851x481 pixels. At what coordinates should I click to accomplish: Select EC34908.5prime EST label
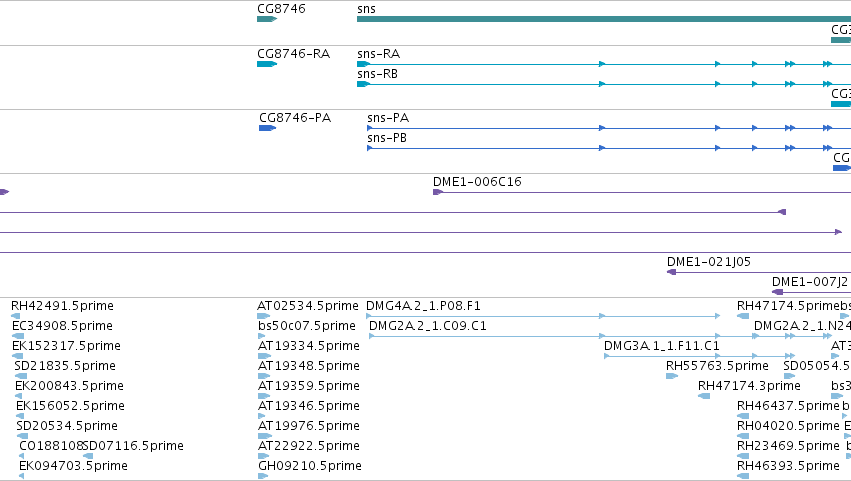point(62,326)
